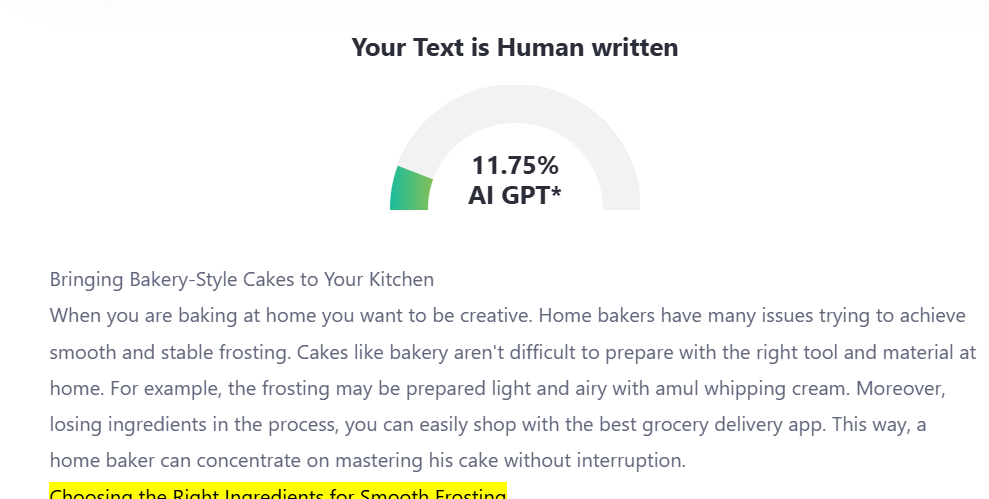Click the "Your Text is Human written" heading

(x=514, y=47)
